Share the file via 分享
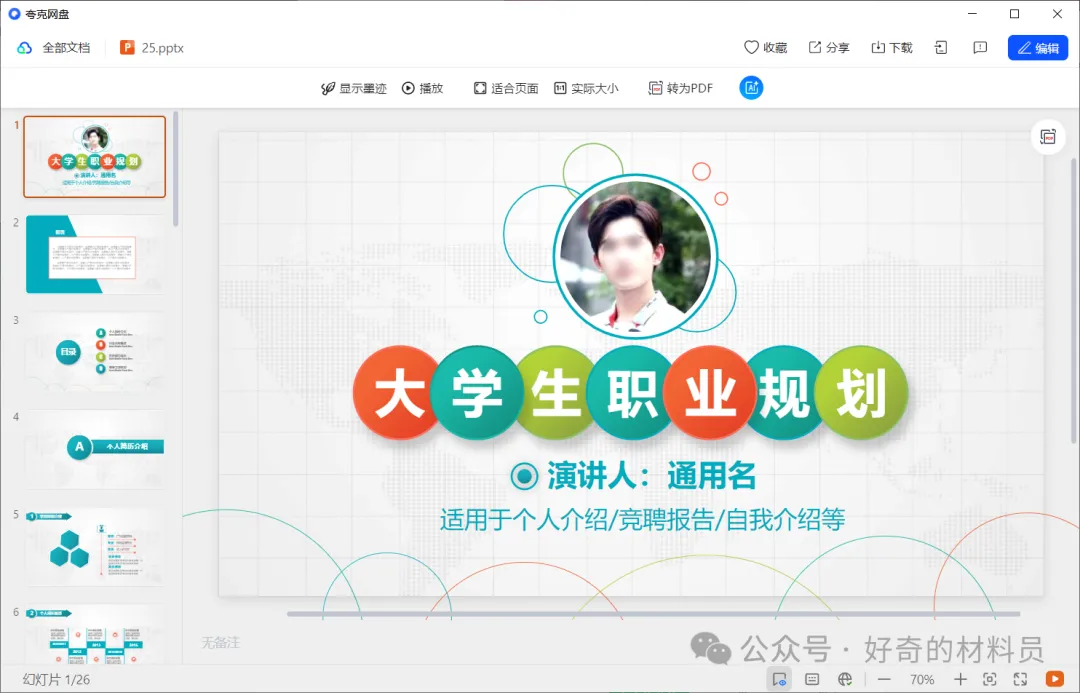 click(829, 48)
